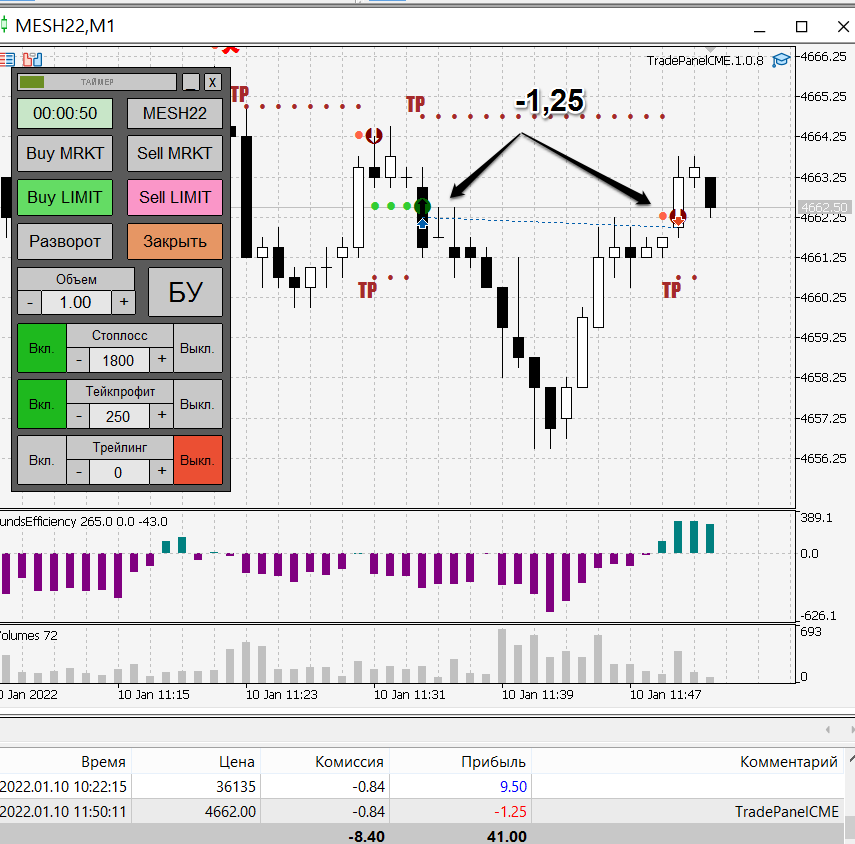Click the total profit 41.00
Screen dimensions: 855x844
pos(507,836)
